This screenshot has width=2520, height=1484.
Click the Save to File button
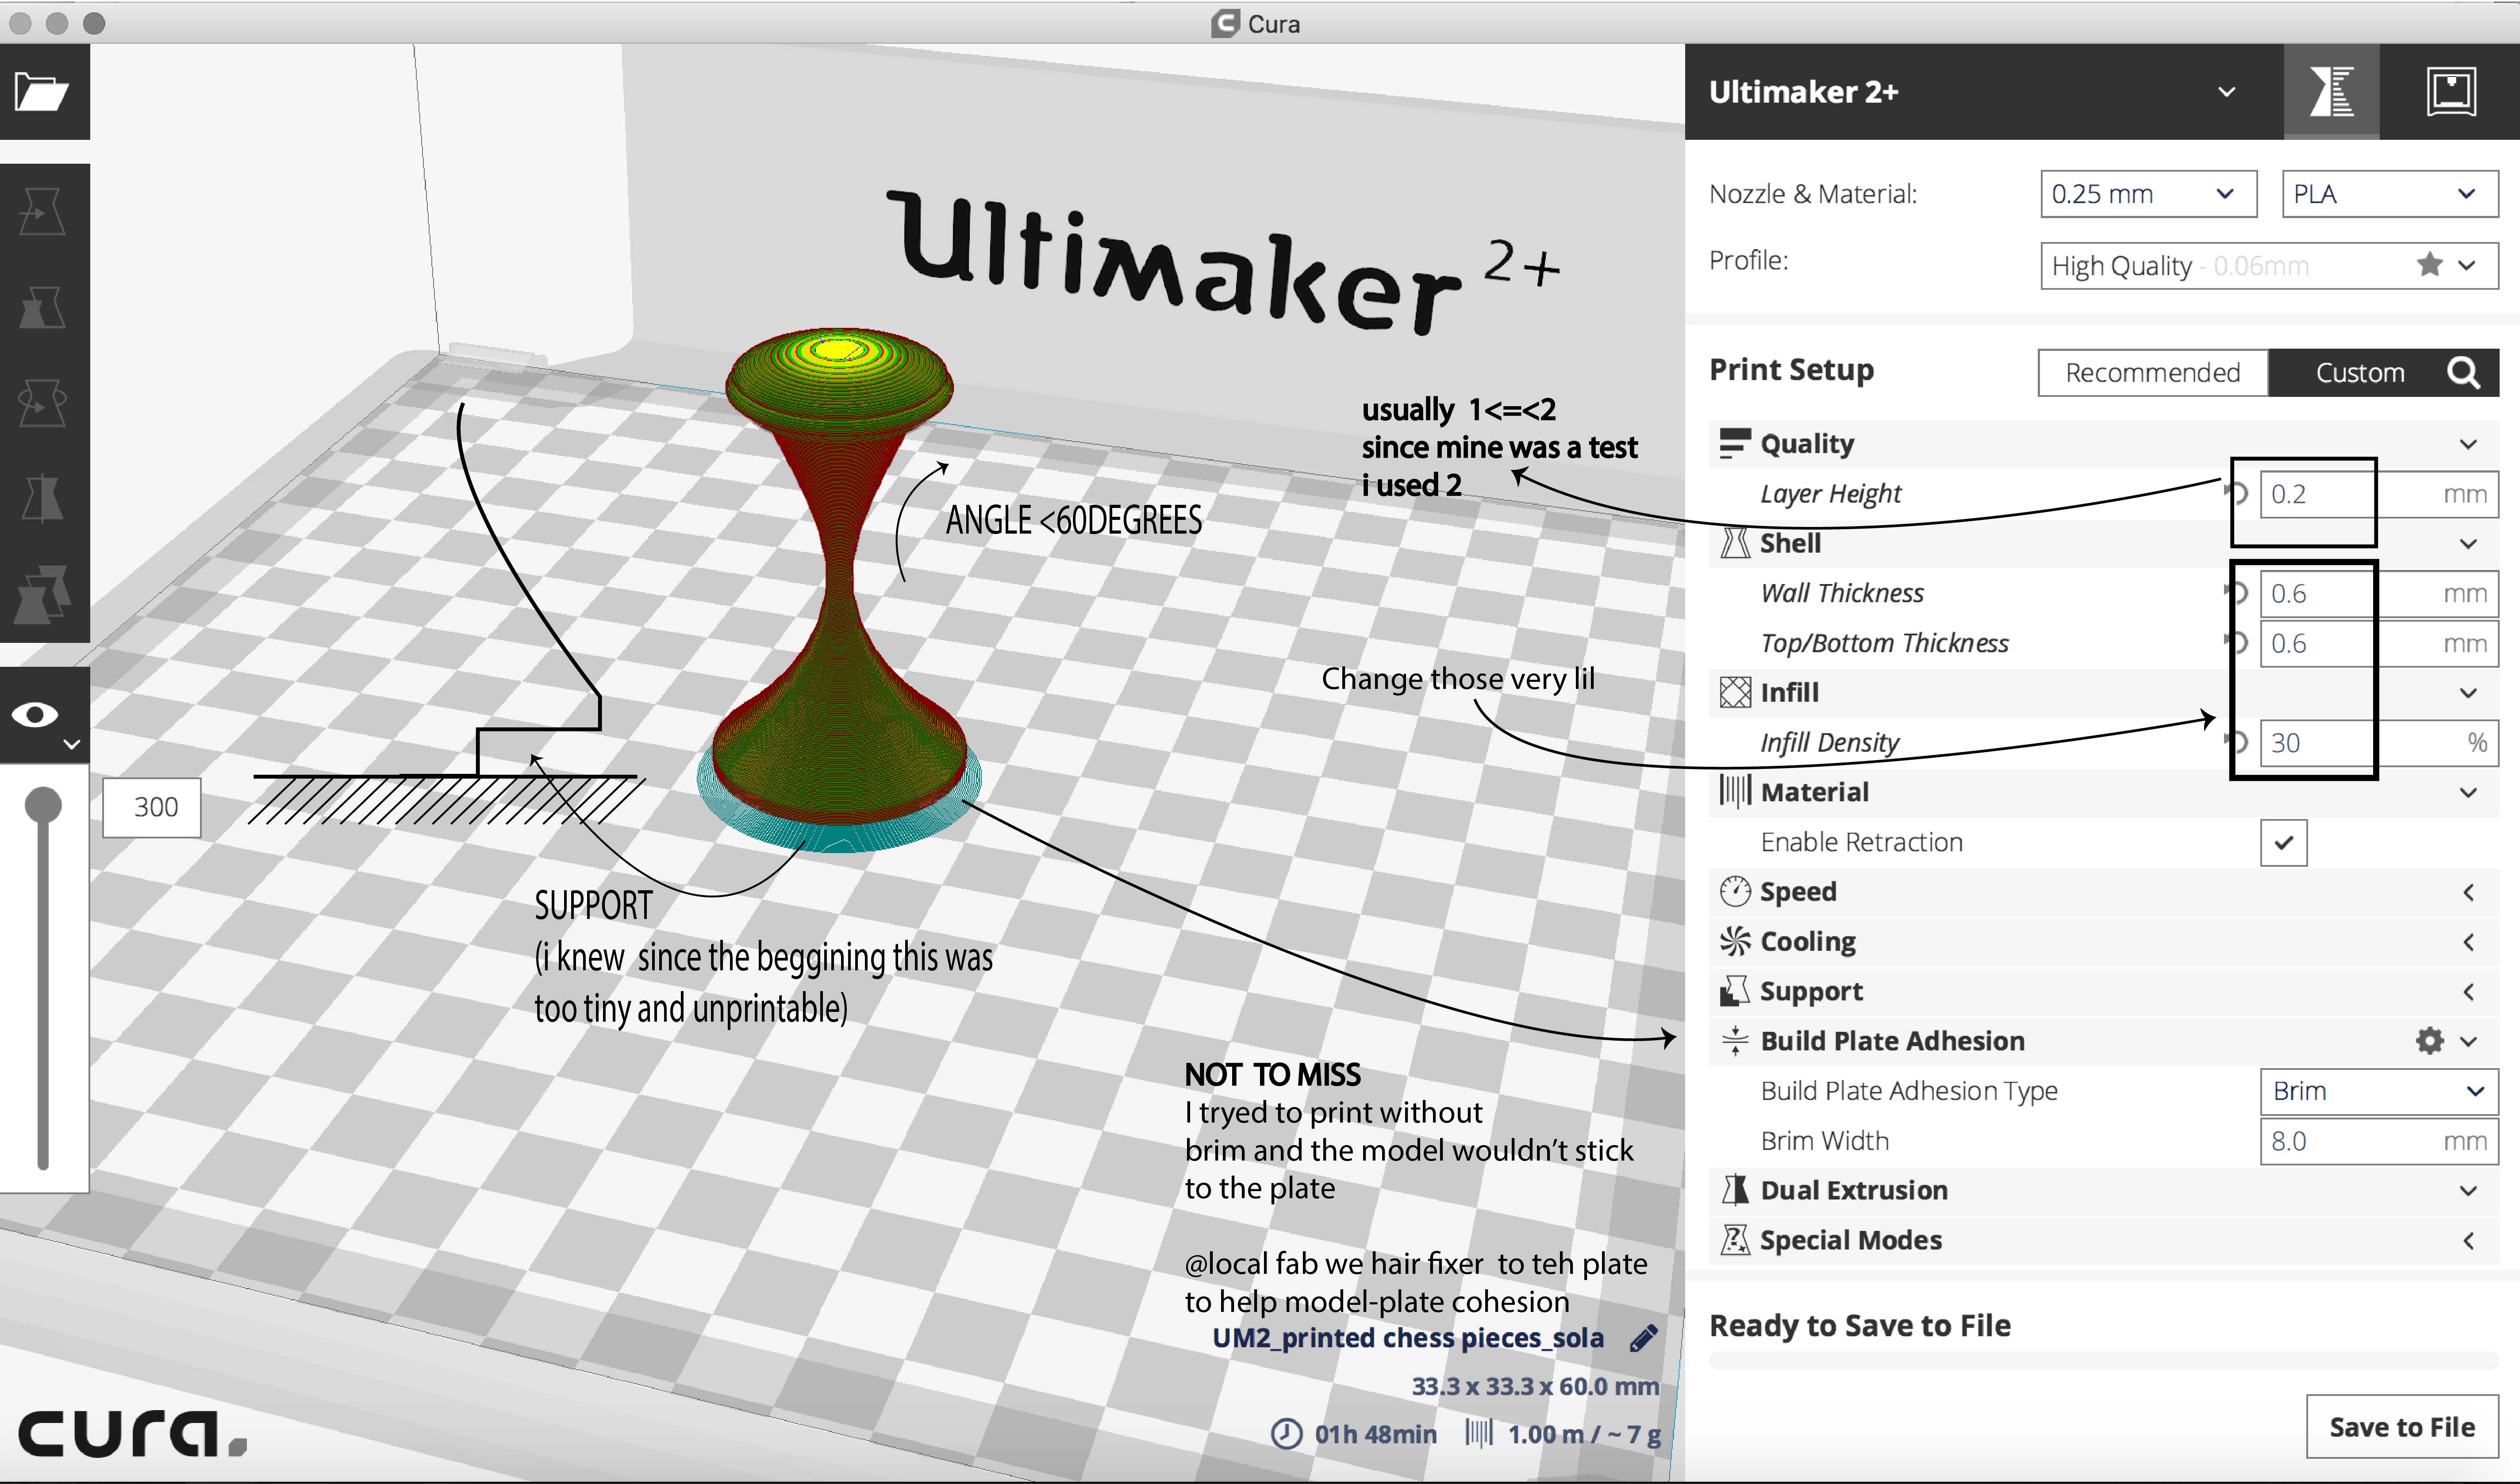click(2402, 1427)
